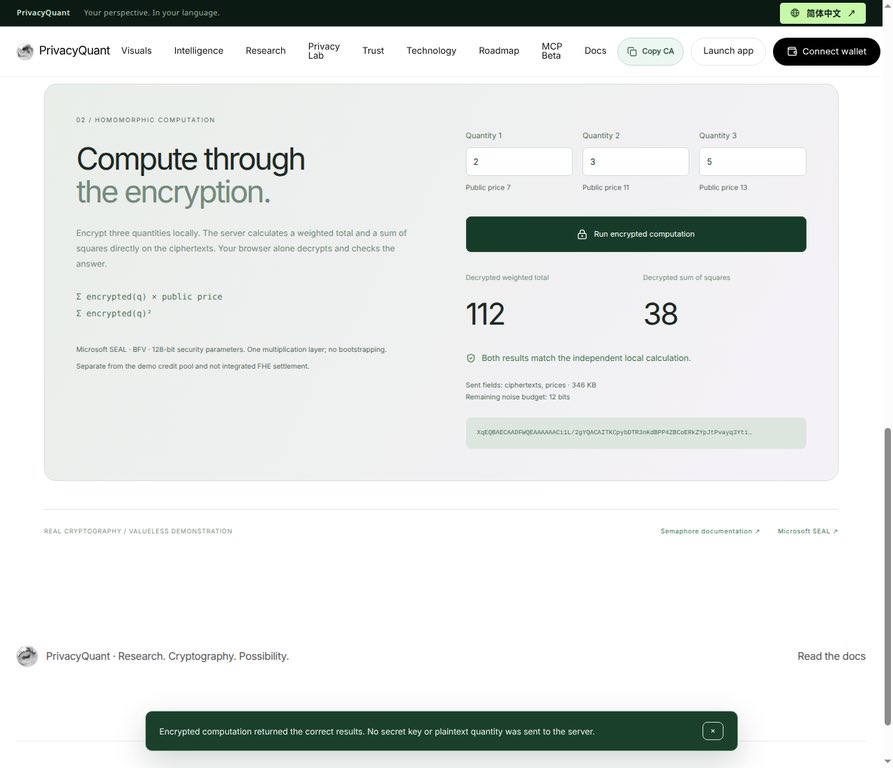
Task: Click 'Microsoft SEAL · BFV' parameters note
Action: pos(231,350)
